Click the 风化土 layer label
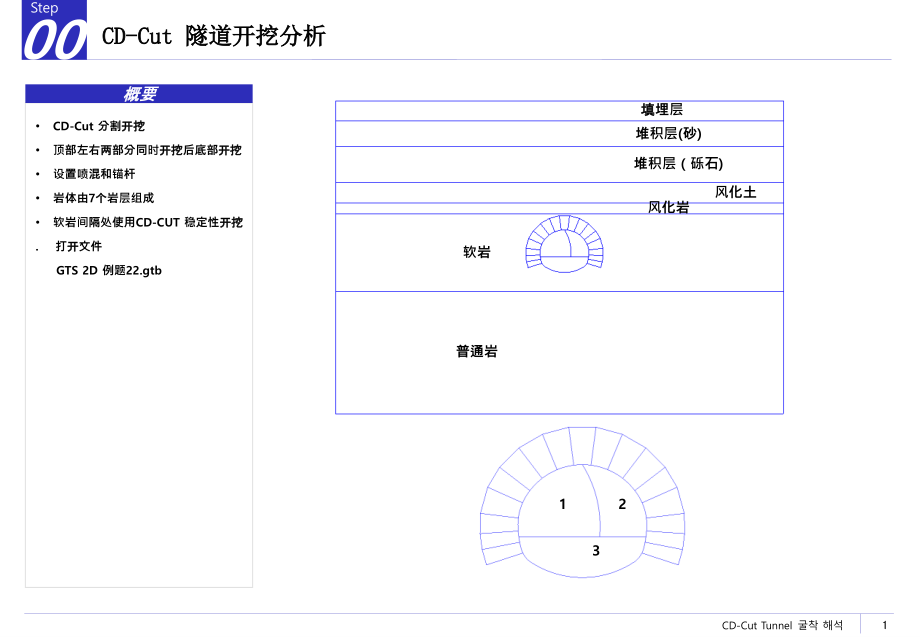920x637 pixels. coord(736,192)
